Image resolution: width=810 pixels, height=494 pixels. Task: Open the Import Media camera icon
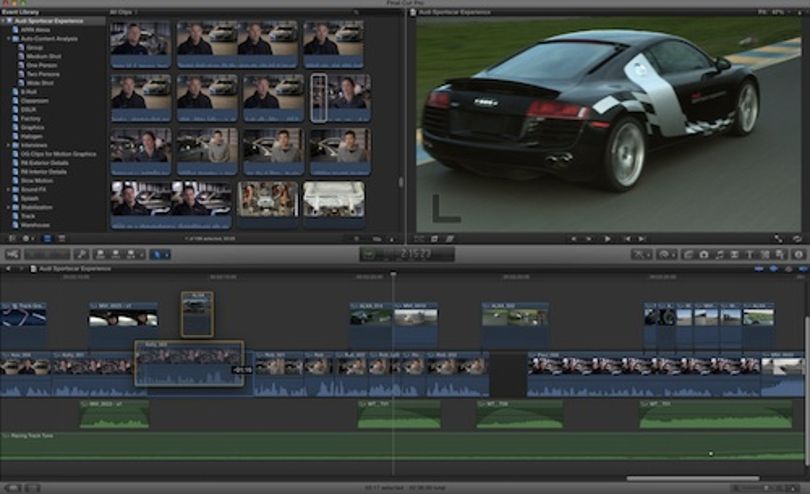click(x=12, y=254)
